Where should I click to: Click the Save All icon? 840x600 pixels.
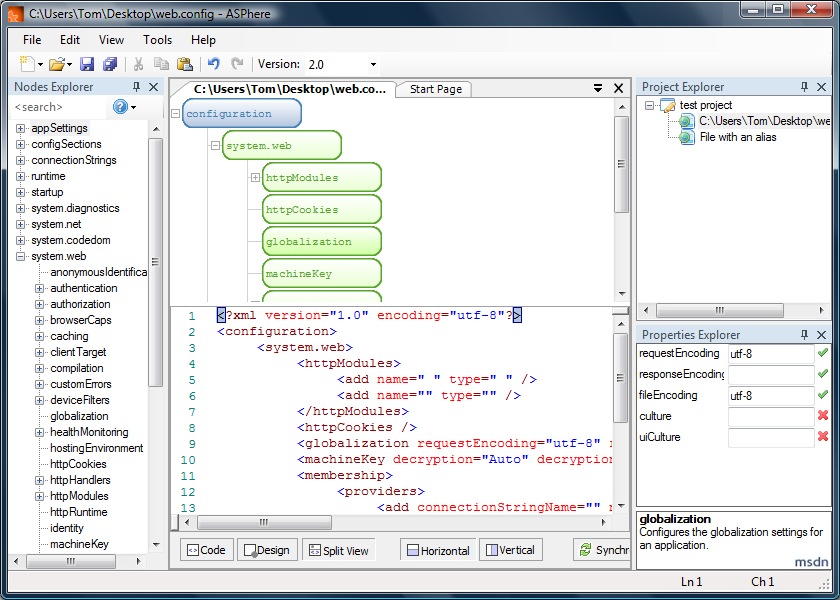(110, 64)
